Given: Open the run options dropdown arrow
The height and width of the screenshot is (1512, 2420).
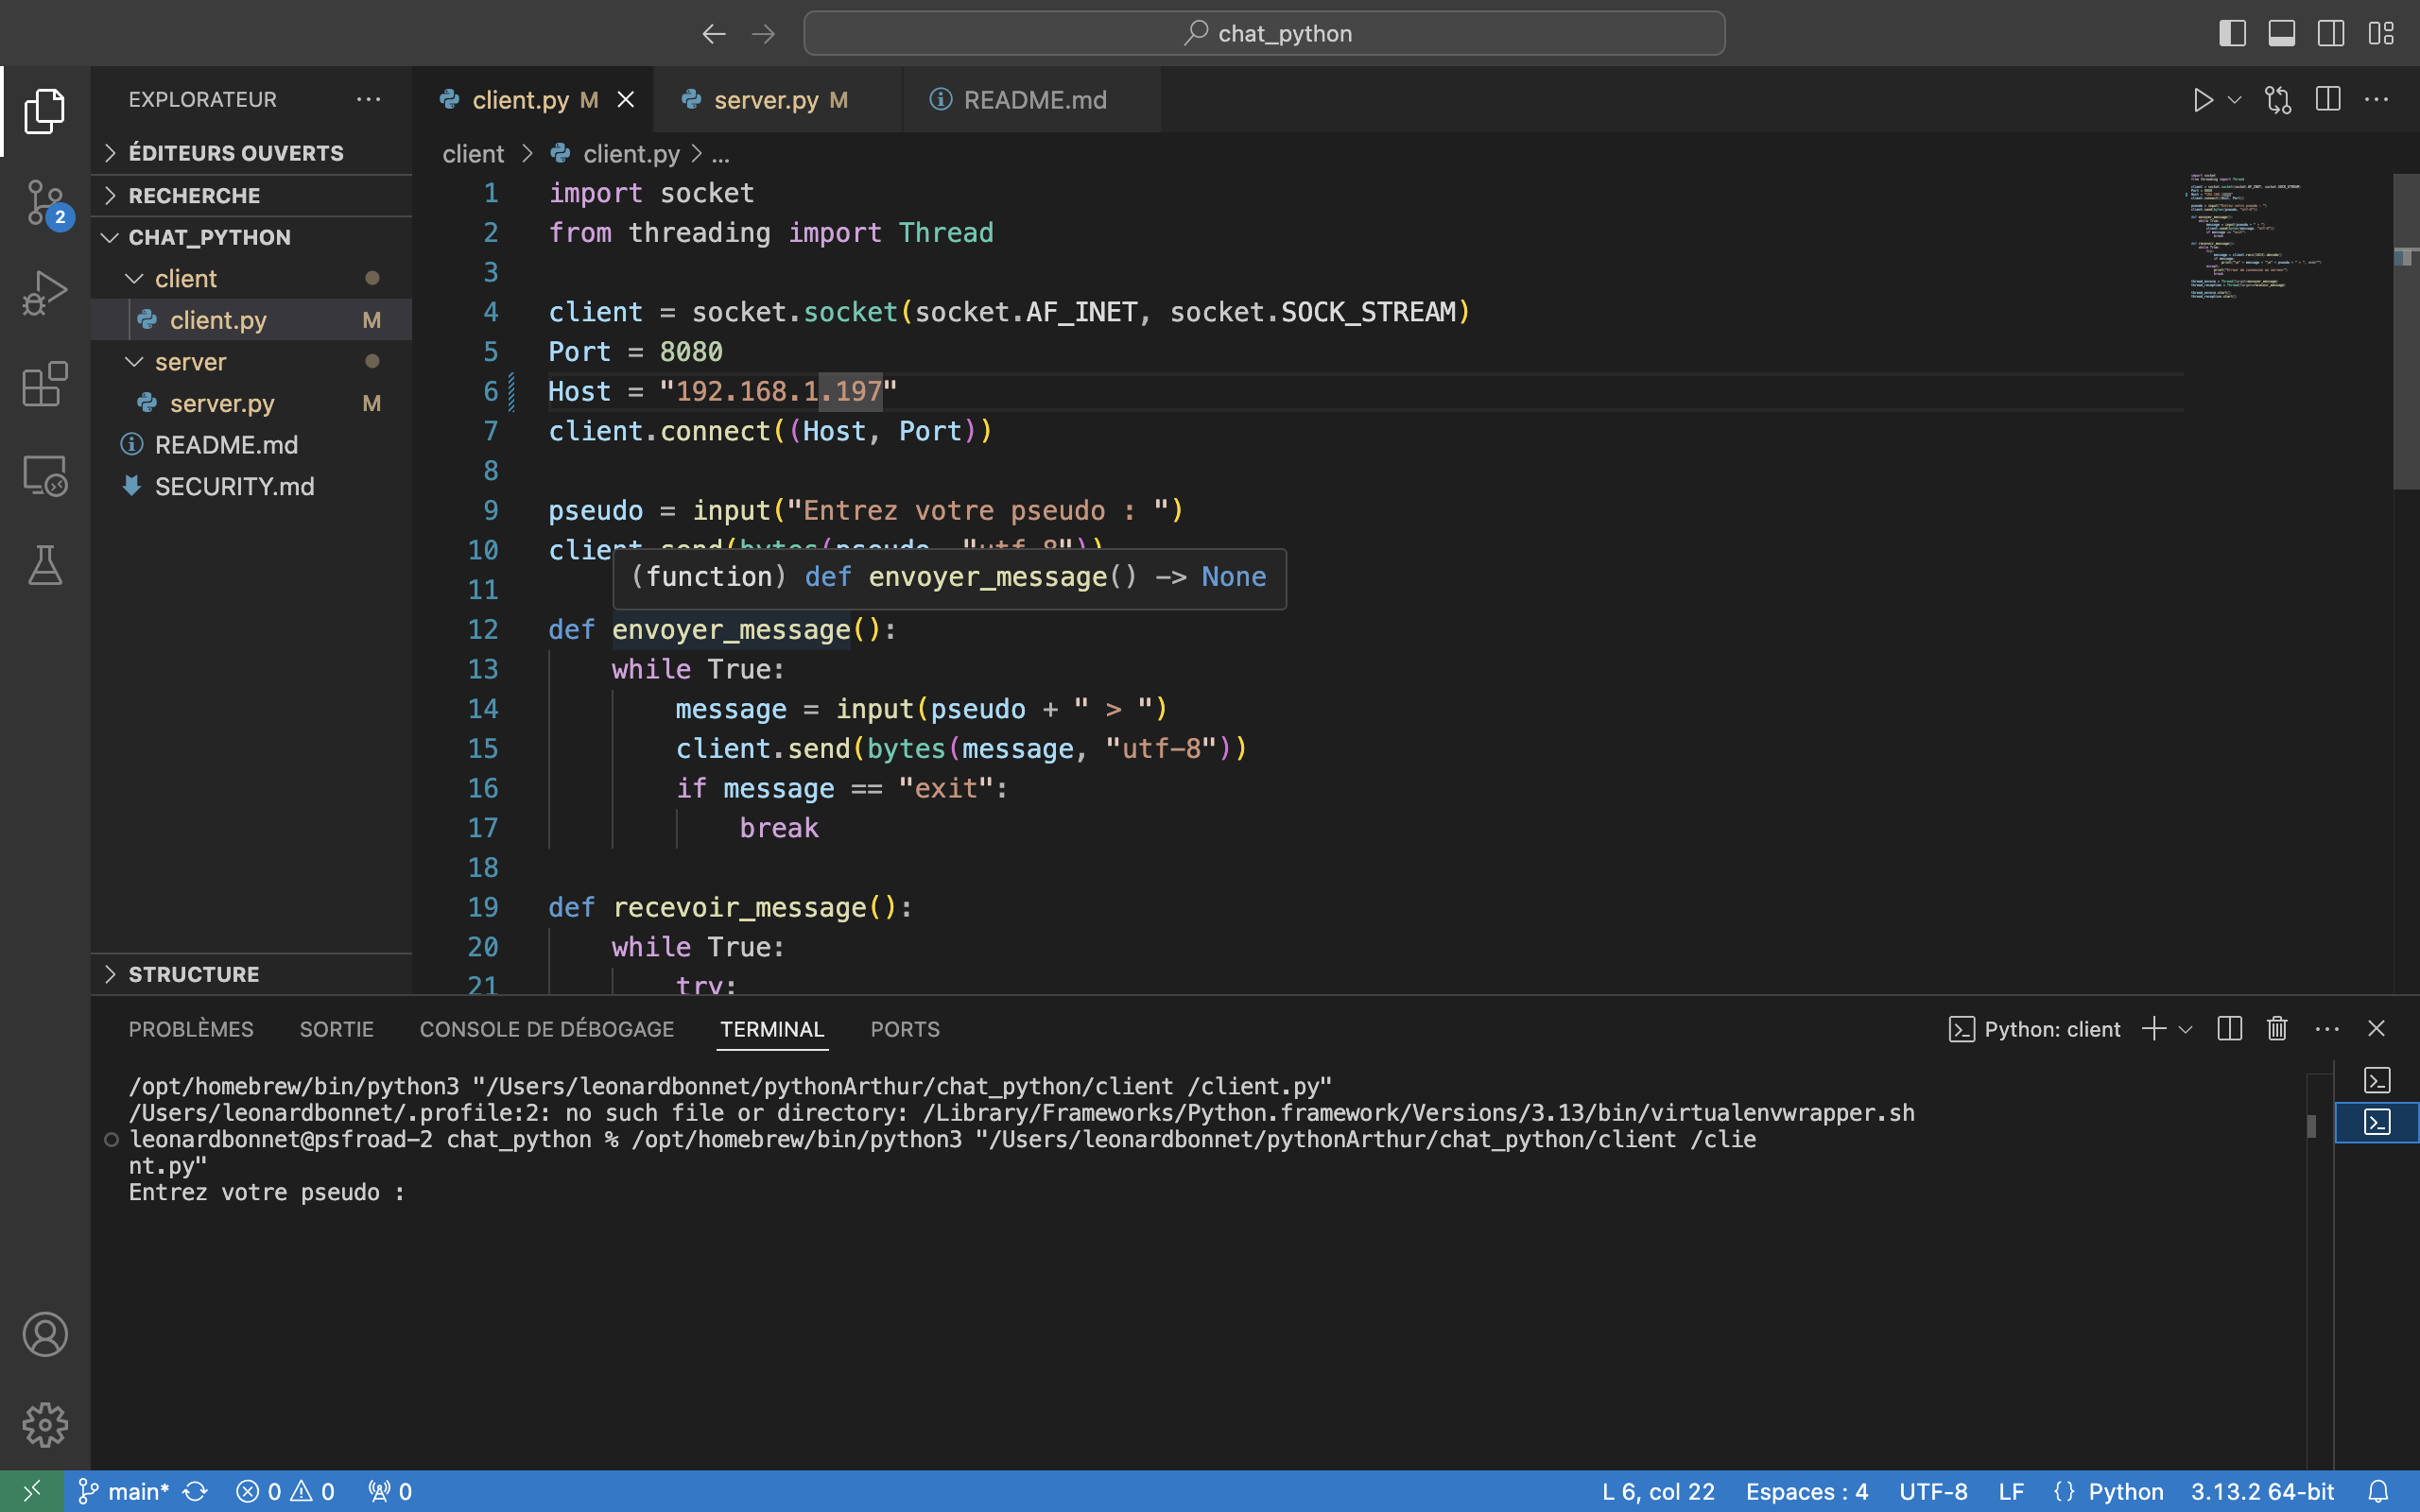Looking at the screenshot, I should tap(2234, 100).
